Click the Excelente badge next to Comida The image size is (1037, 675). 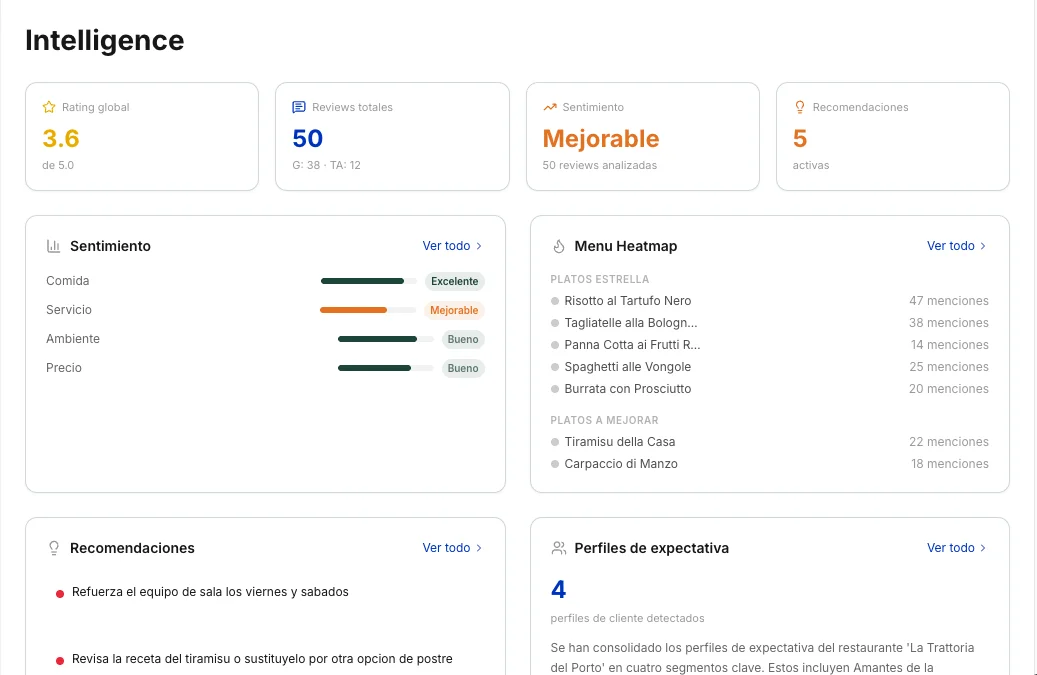click(455, 281)
